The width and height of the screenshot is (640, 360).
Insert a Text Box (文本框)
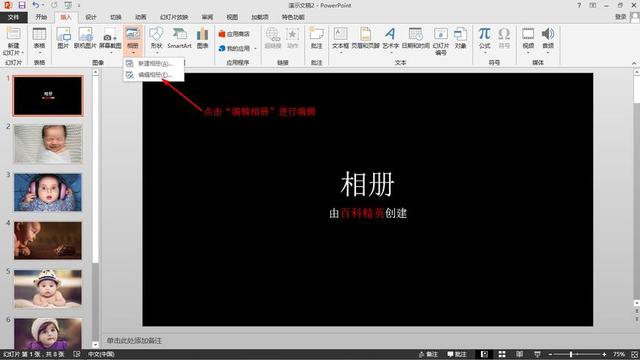pos(340,40)
